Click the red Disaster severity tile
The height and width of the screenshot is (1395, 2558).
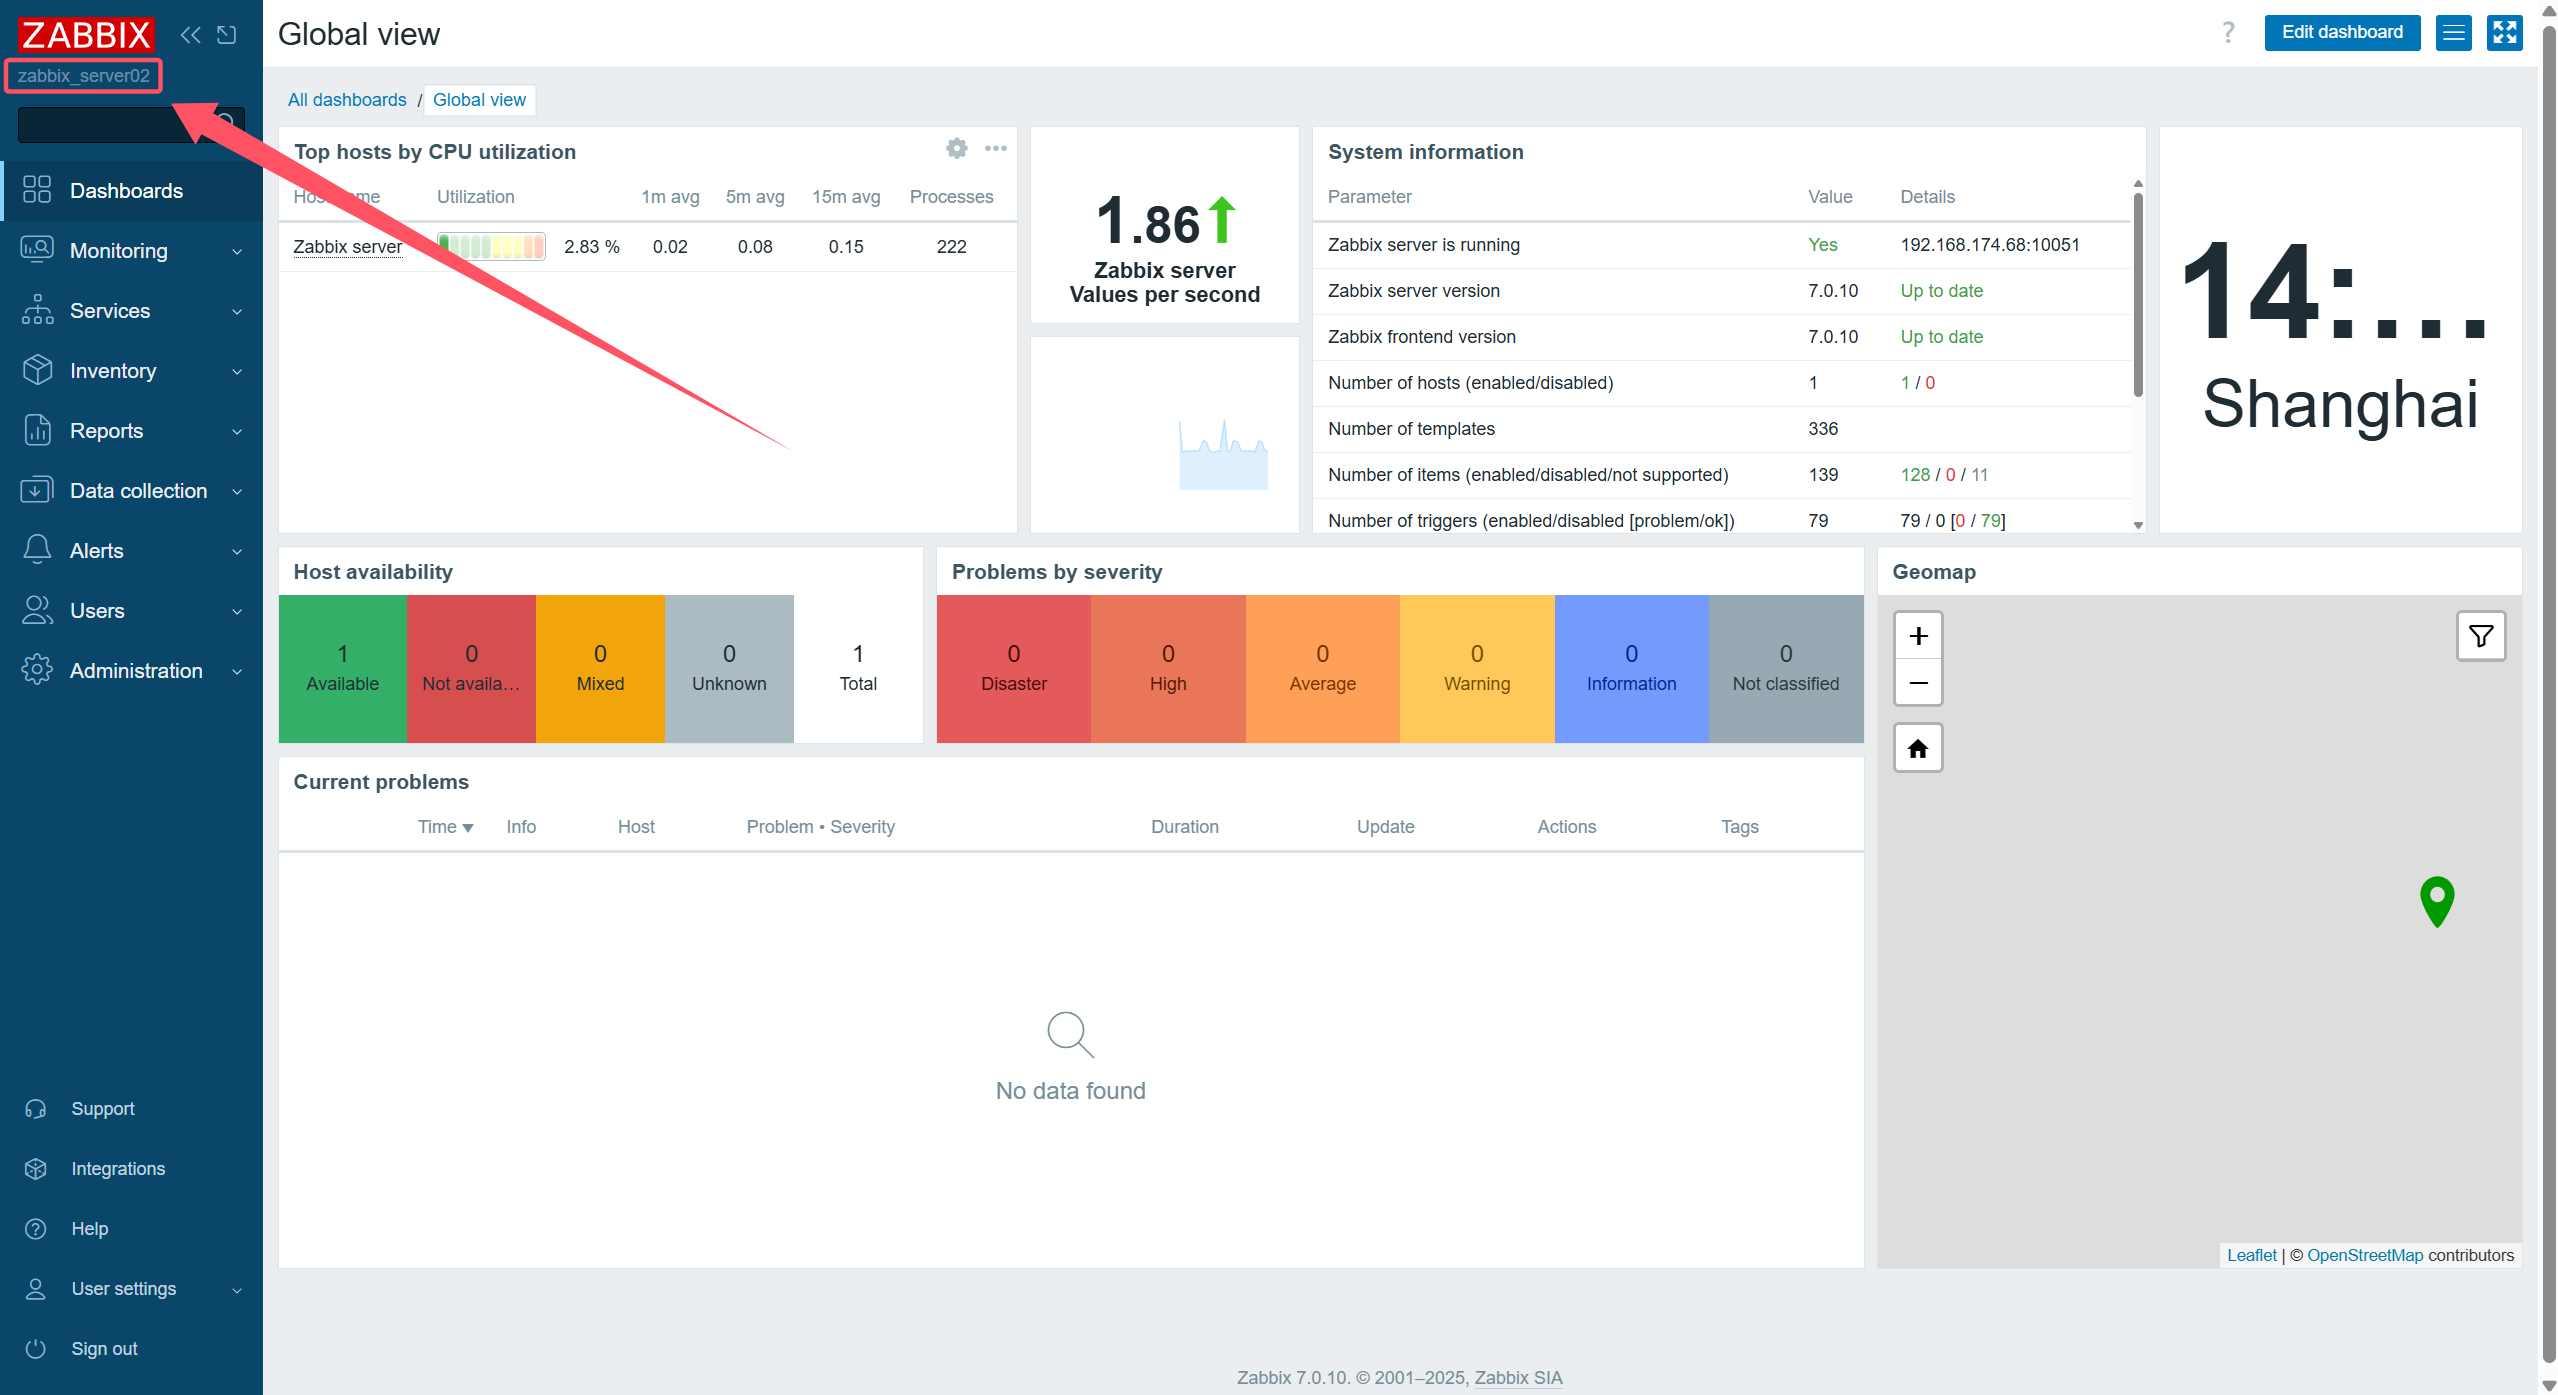(x=1013, y=668)
